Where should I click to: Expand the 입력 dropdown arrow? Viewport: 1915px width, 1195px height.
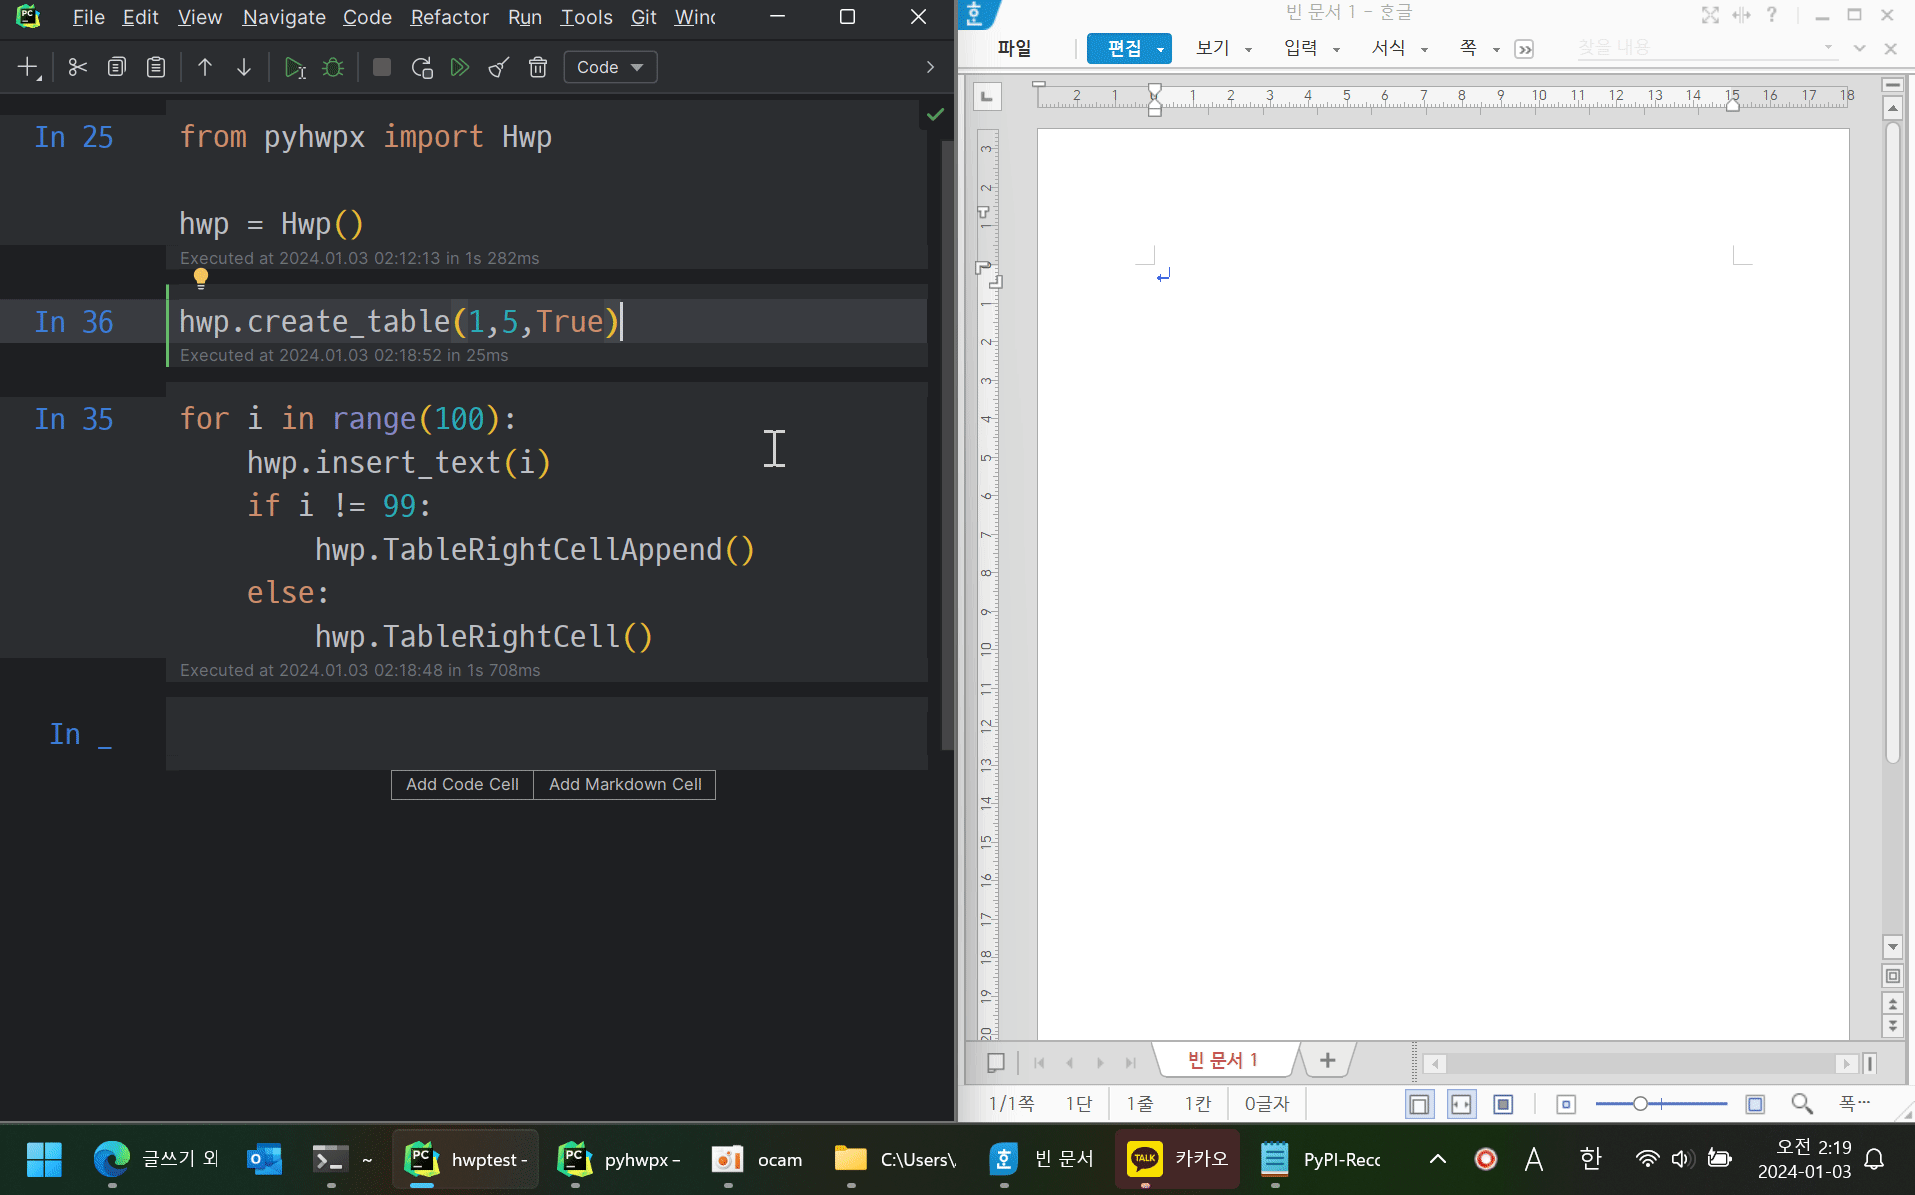click(x=1336, y=49)
